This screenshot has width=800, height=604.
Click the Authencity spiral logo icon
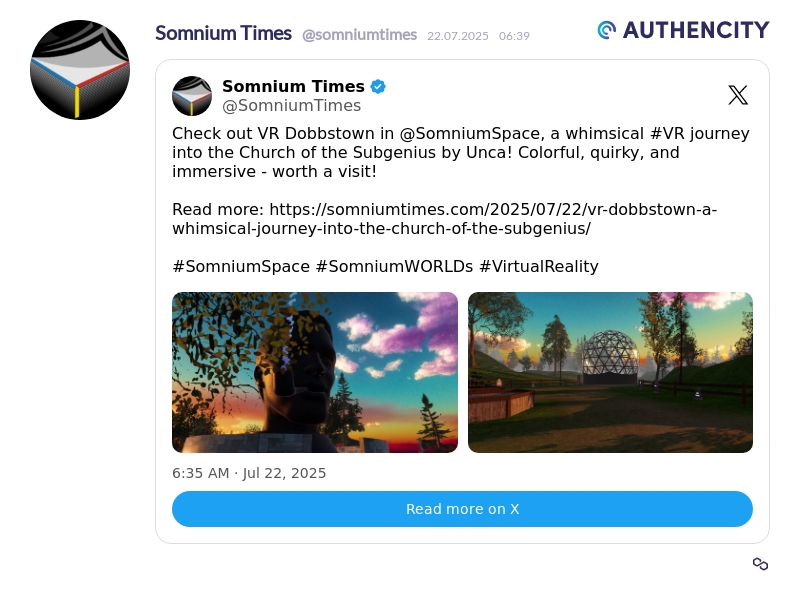point(607,30)
